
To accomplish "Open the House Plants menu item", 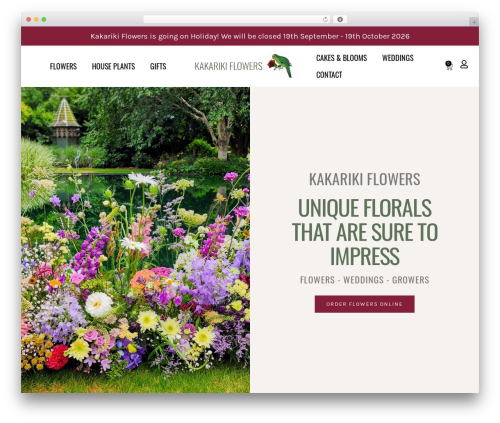I will click(x=113, y=66).
